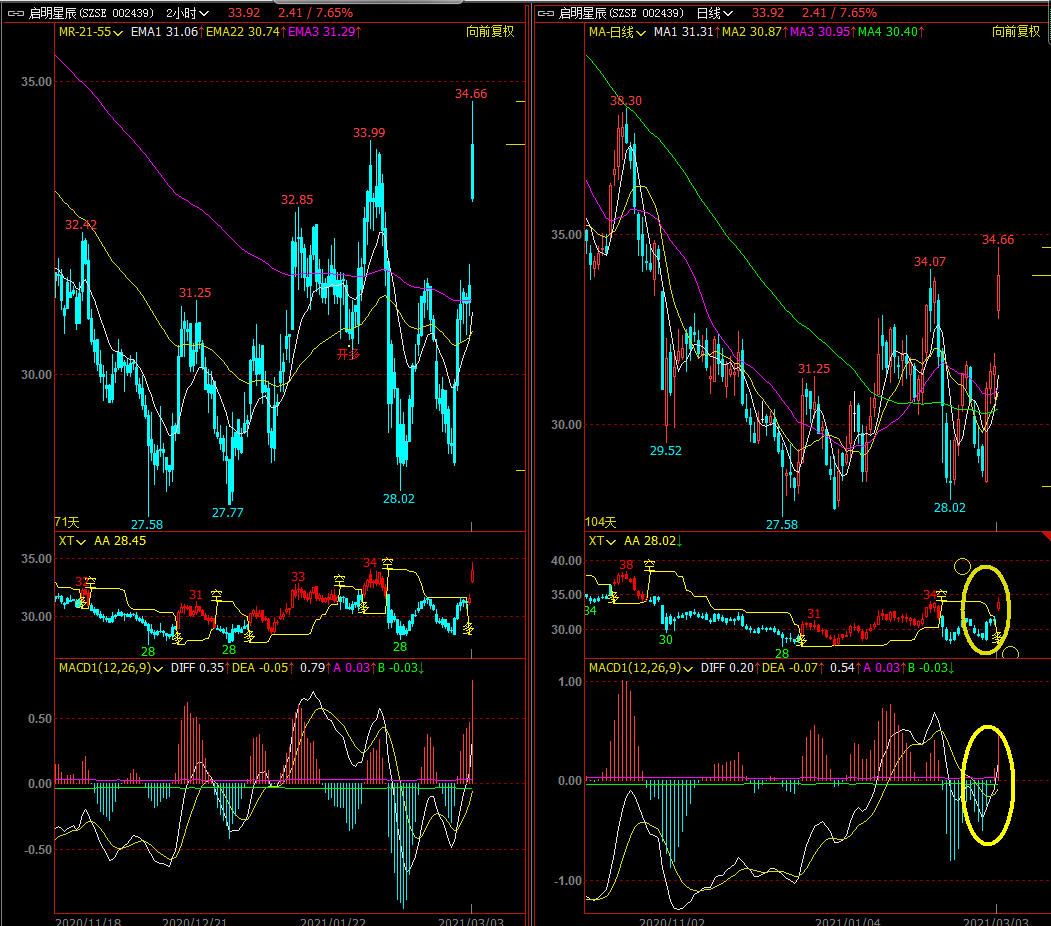Click link icon of the 2-hour chart panel
Viewport: 1051px width, 926px height.
[16, 13]
